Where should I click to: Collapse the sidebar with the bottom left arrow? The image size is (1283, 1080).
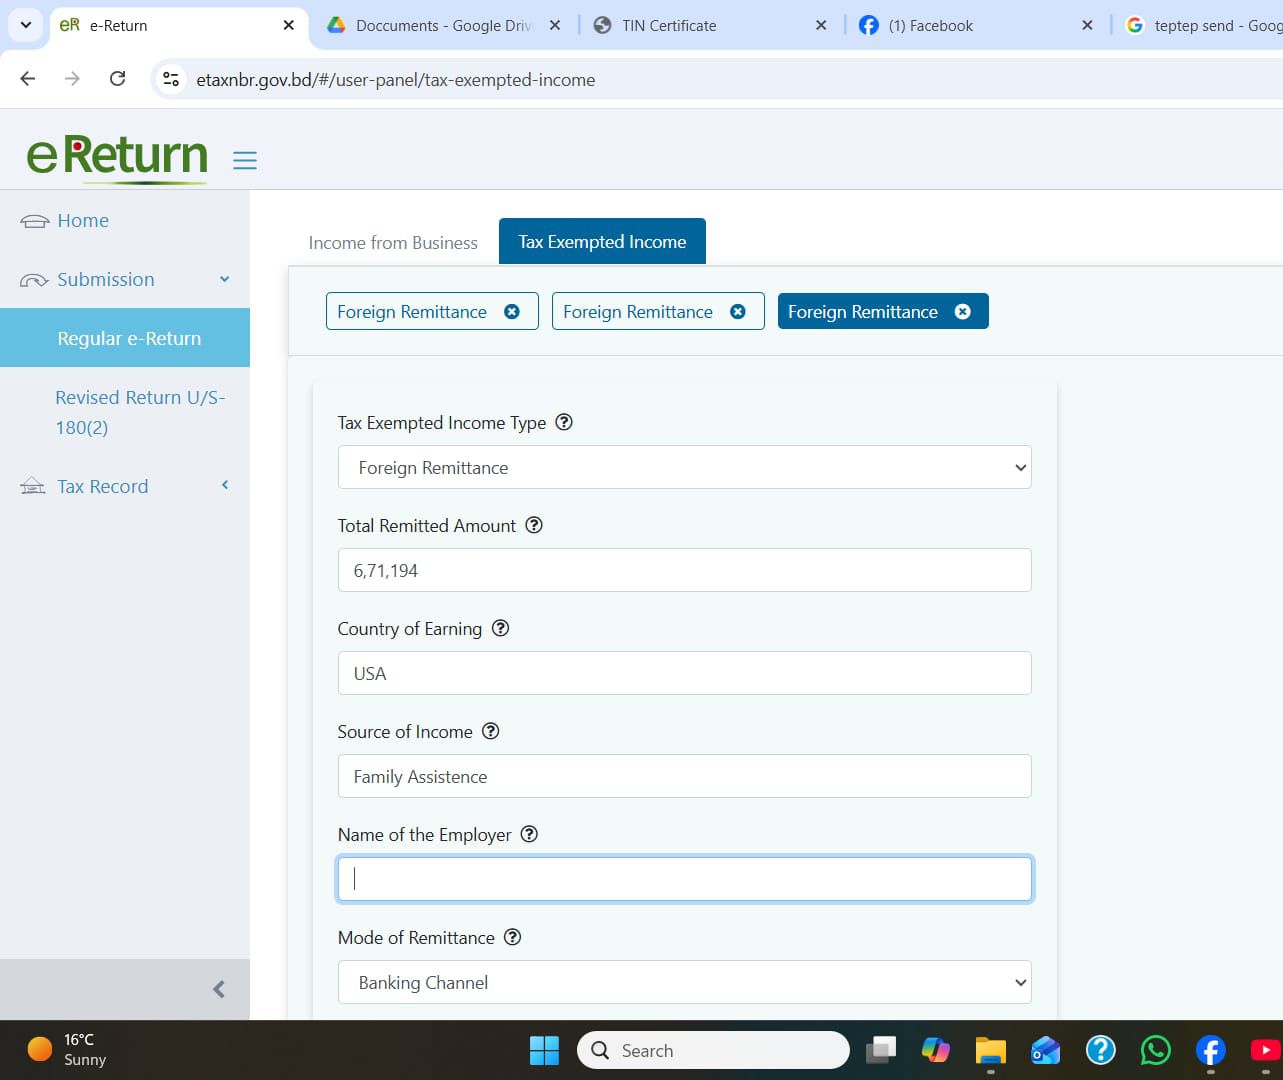(x=219, y=989)
